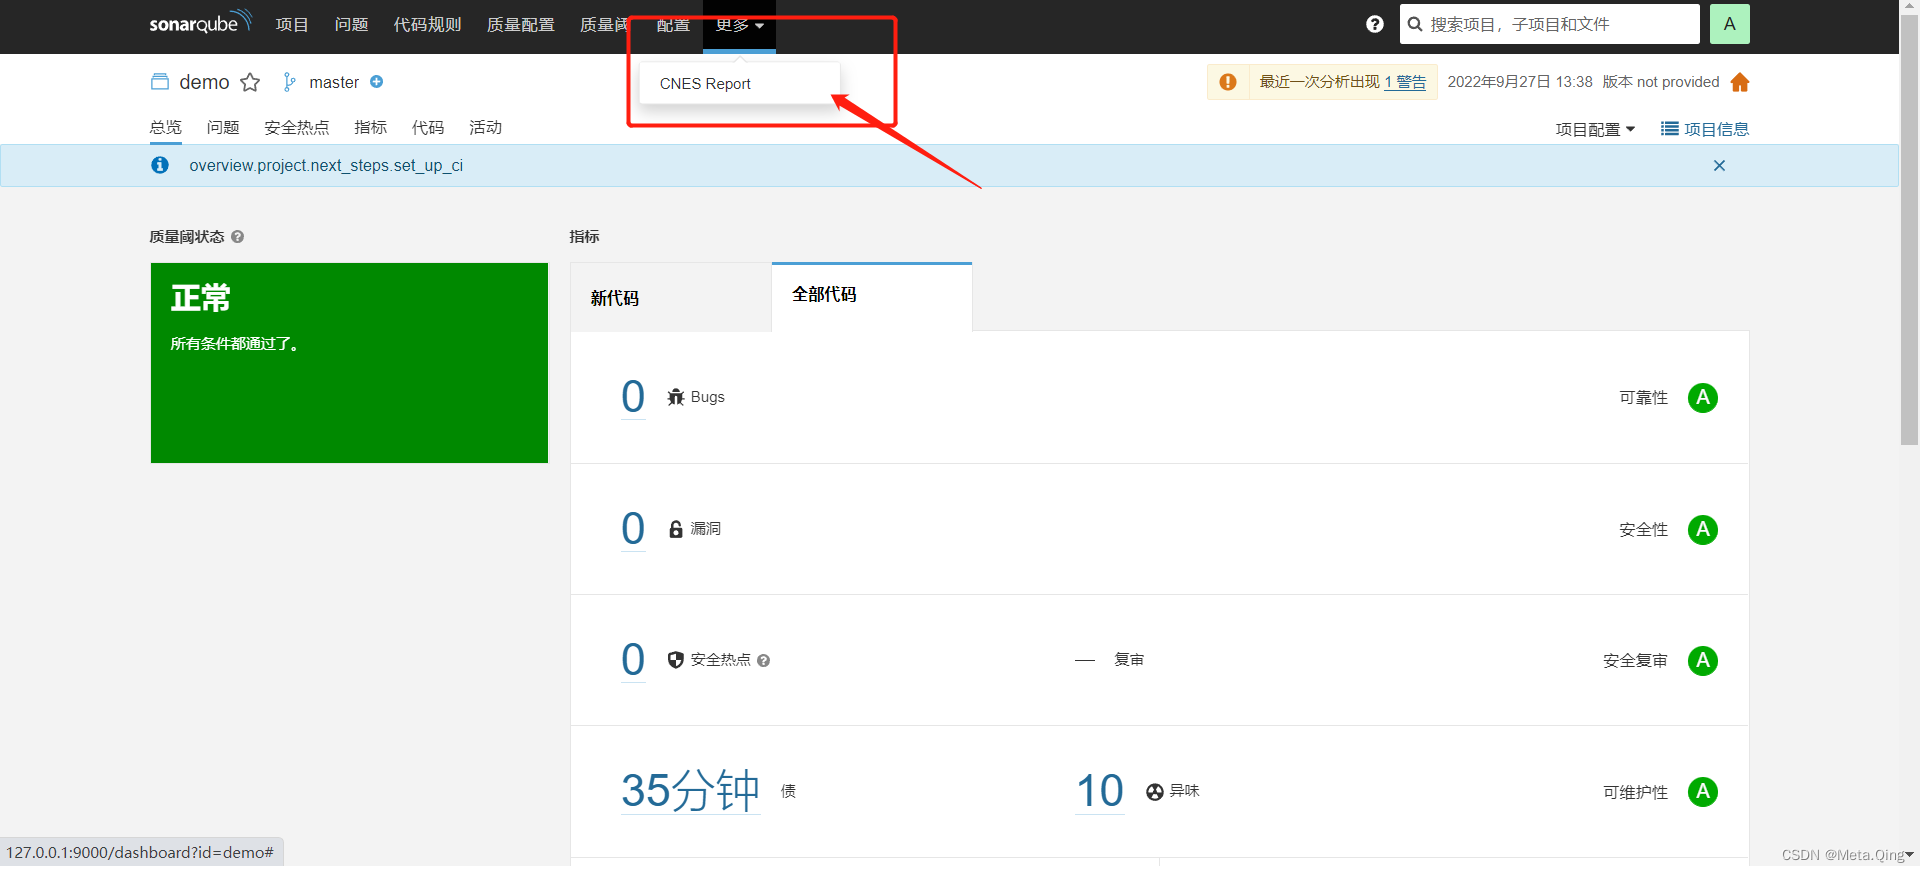Switch to project 问题 tab
Image resolution: width=1920 pixels, height=872 pixels.
click(x=223, y=127)
